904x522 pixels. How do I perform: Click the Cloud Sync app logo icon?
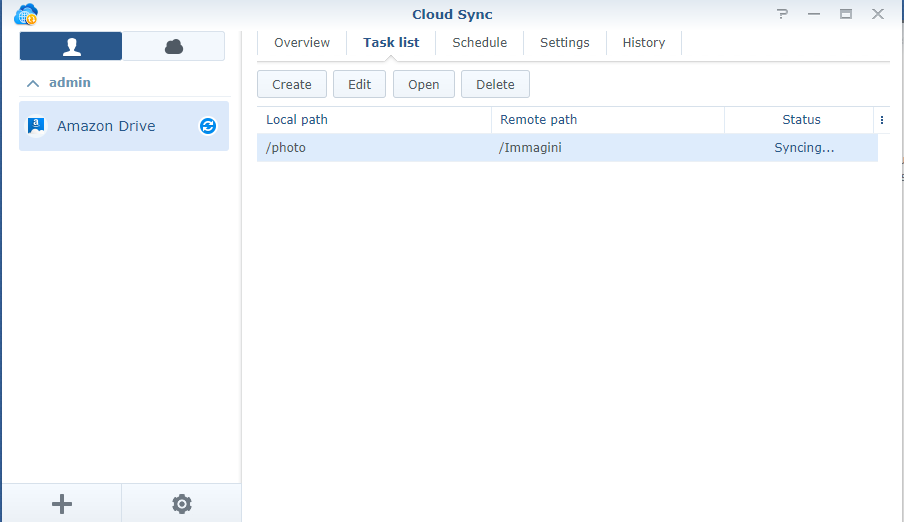[26, 15]
